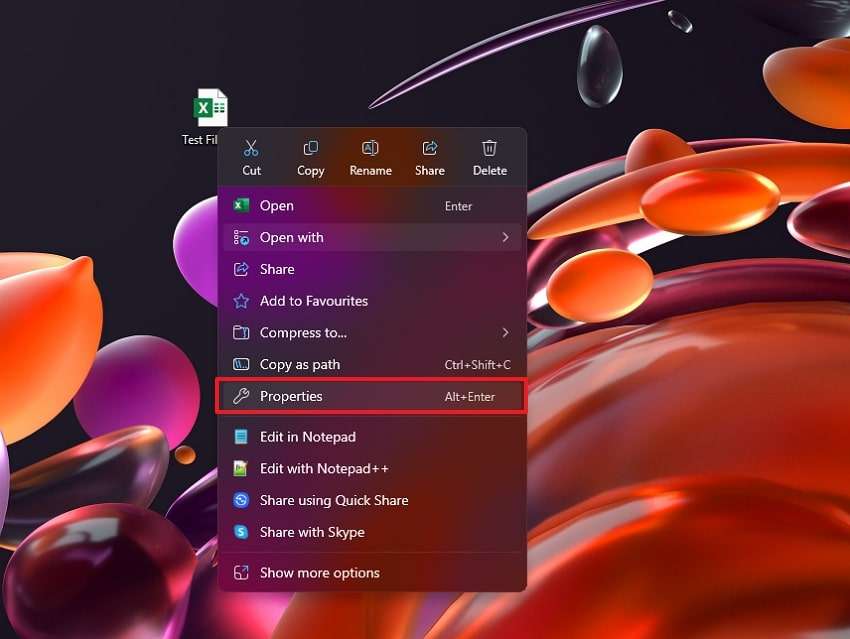Expand the Open with submenu arrow

coord(505,237)
